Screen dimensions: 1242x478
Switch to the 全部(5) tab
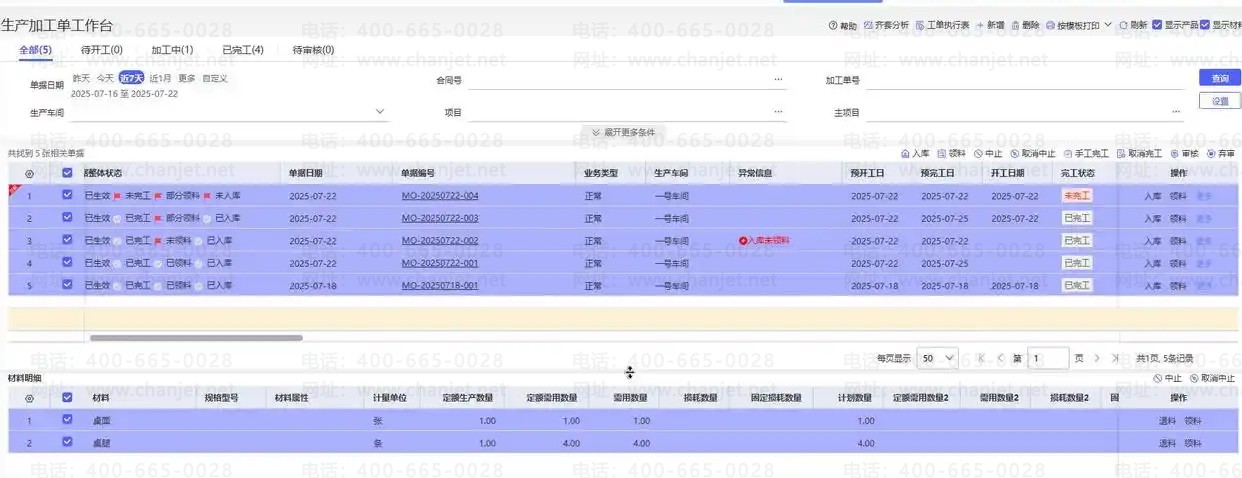click(36, 49)
